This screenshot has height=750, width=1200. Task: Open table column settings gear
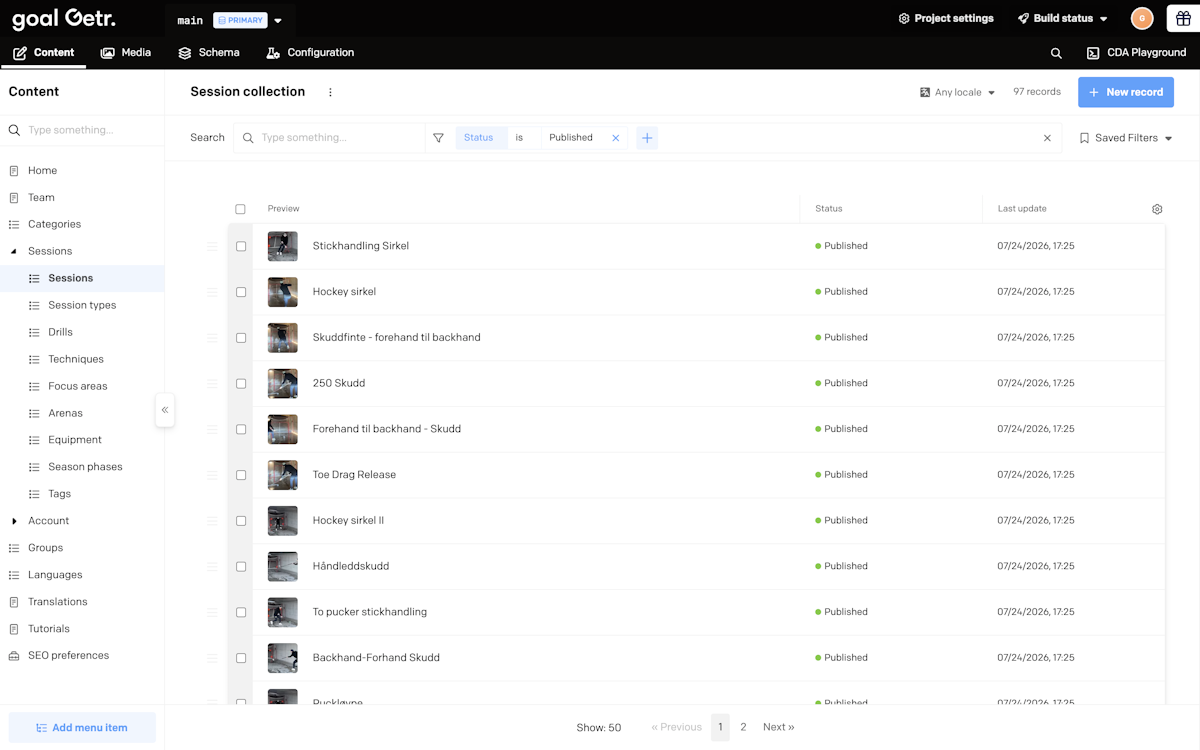(x=1157, y=209)
